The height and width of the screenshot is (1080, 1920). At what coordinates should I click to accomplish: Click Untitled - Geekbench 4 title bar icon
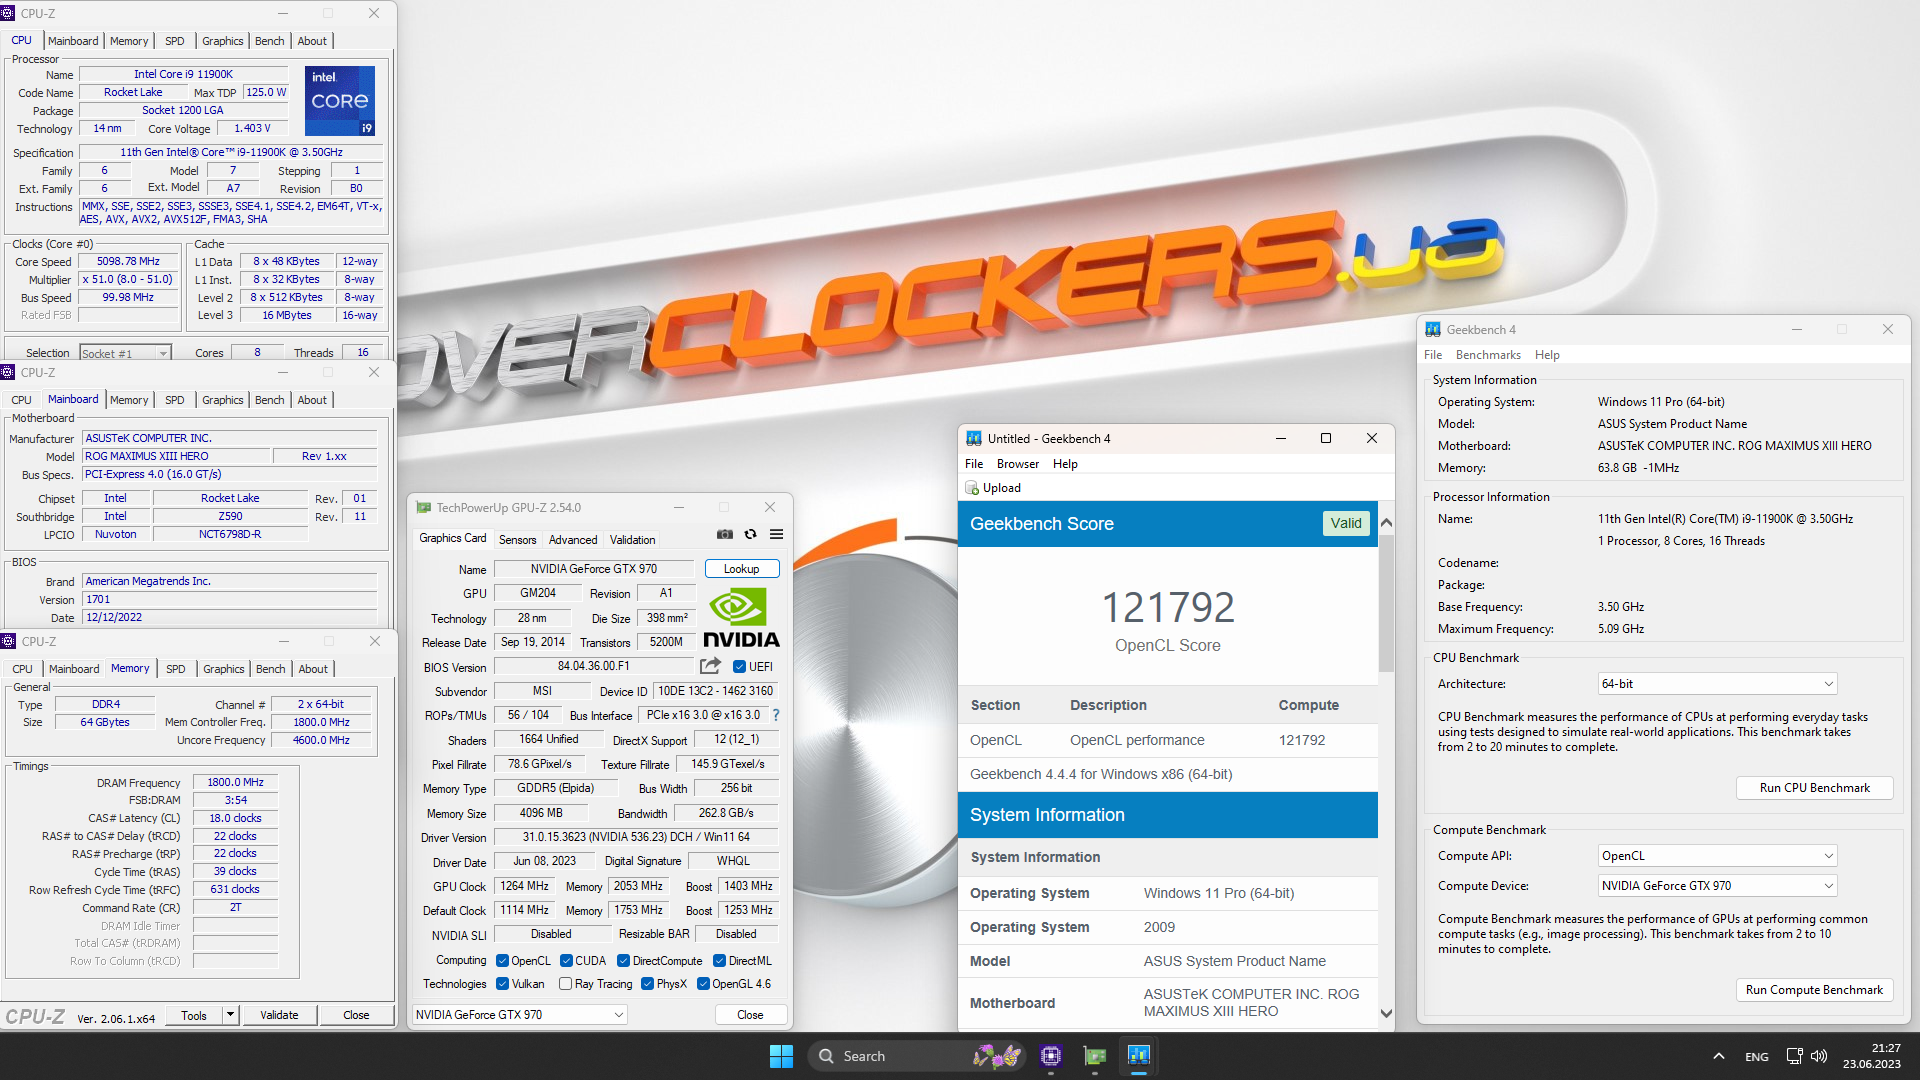point(974,438)
